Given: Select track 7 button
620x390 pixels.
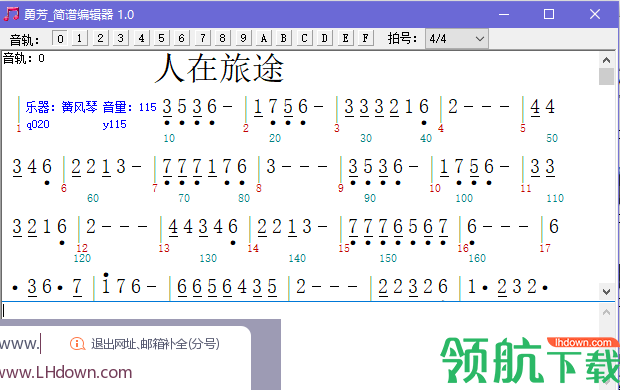Looking at the screenshot, I should click(203, 38).
